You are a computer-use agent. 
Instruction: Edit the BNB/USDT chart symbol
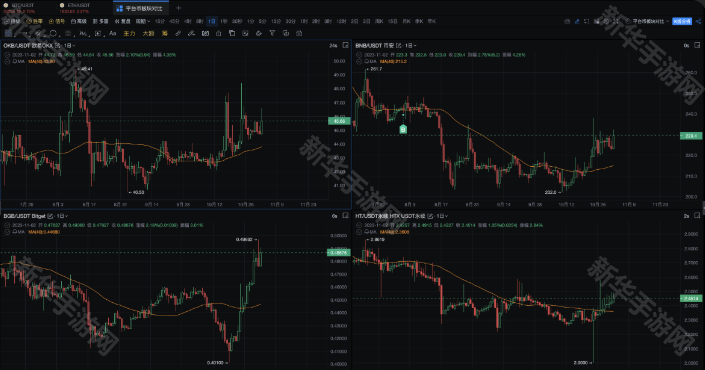click(x=399, y=45)
